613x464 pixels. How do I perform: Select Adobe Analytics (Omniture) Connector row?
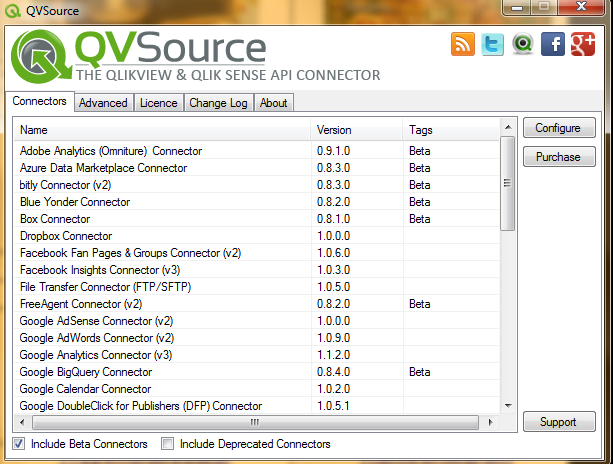[257, 151]
